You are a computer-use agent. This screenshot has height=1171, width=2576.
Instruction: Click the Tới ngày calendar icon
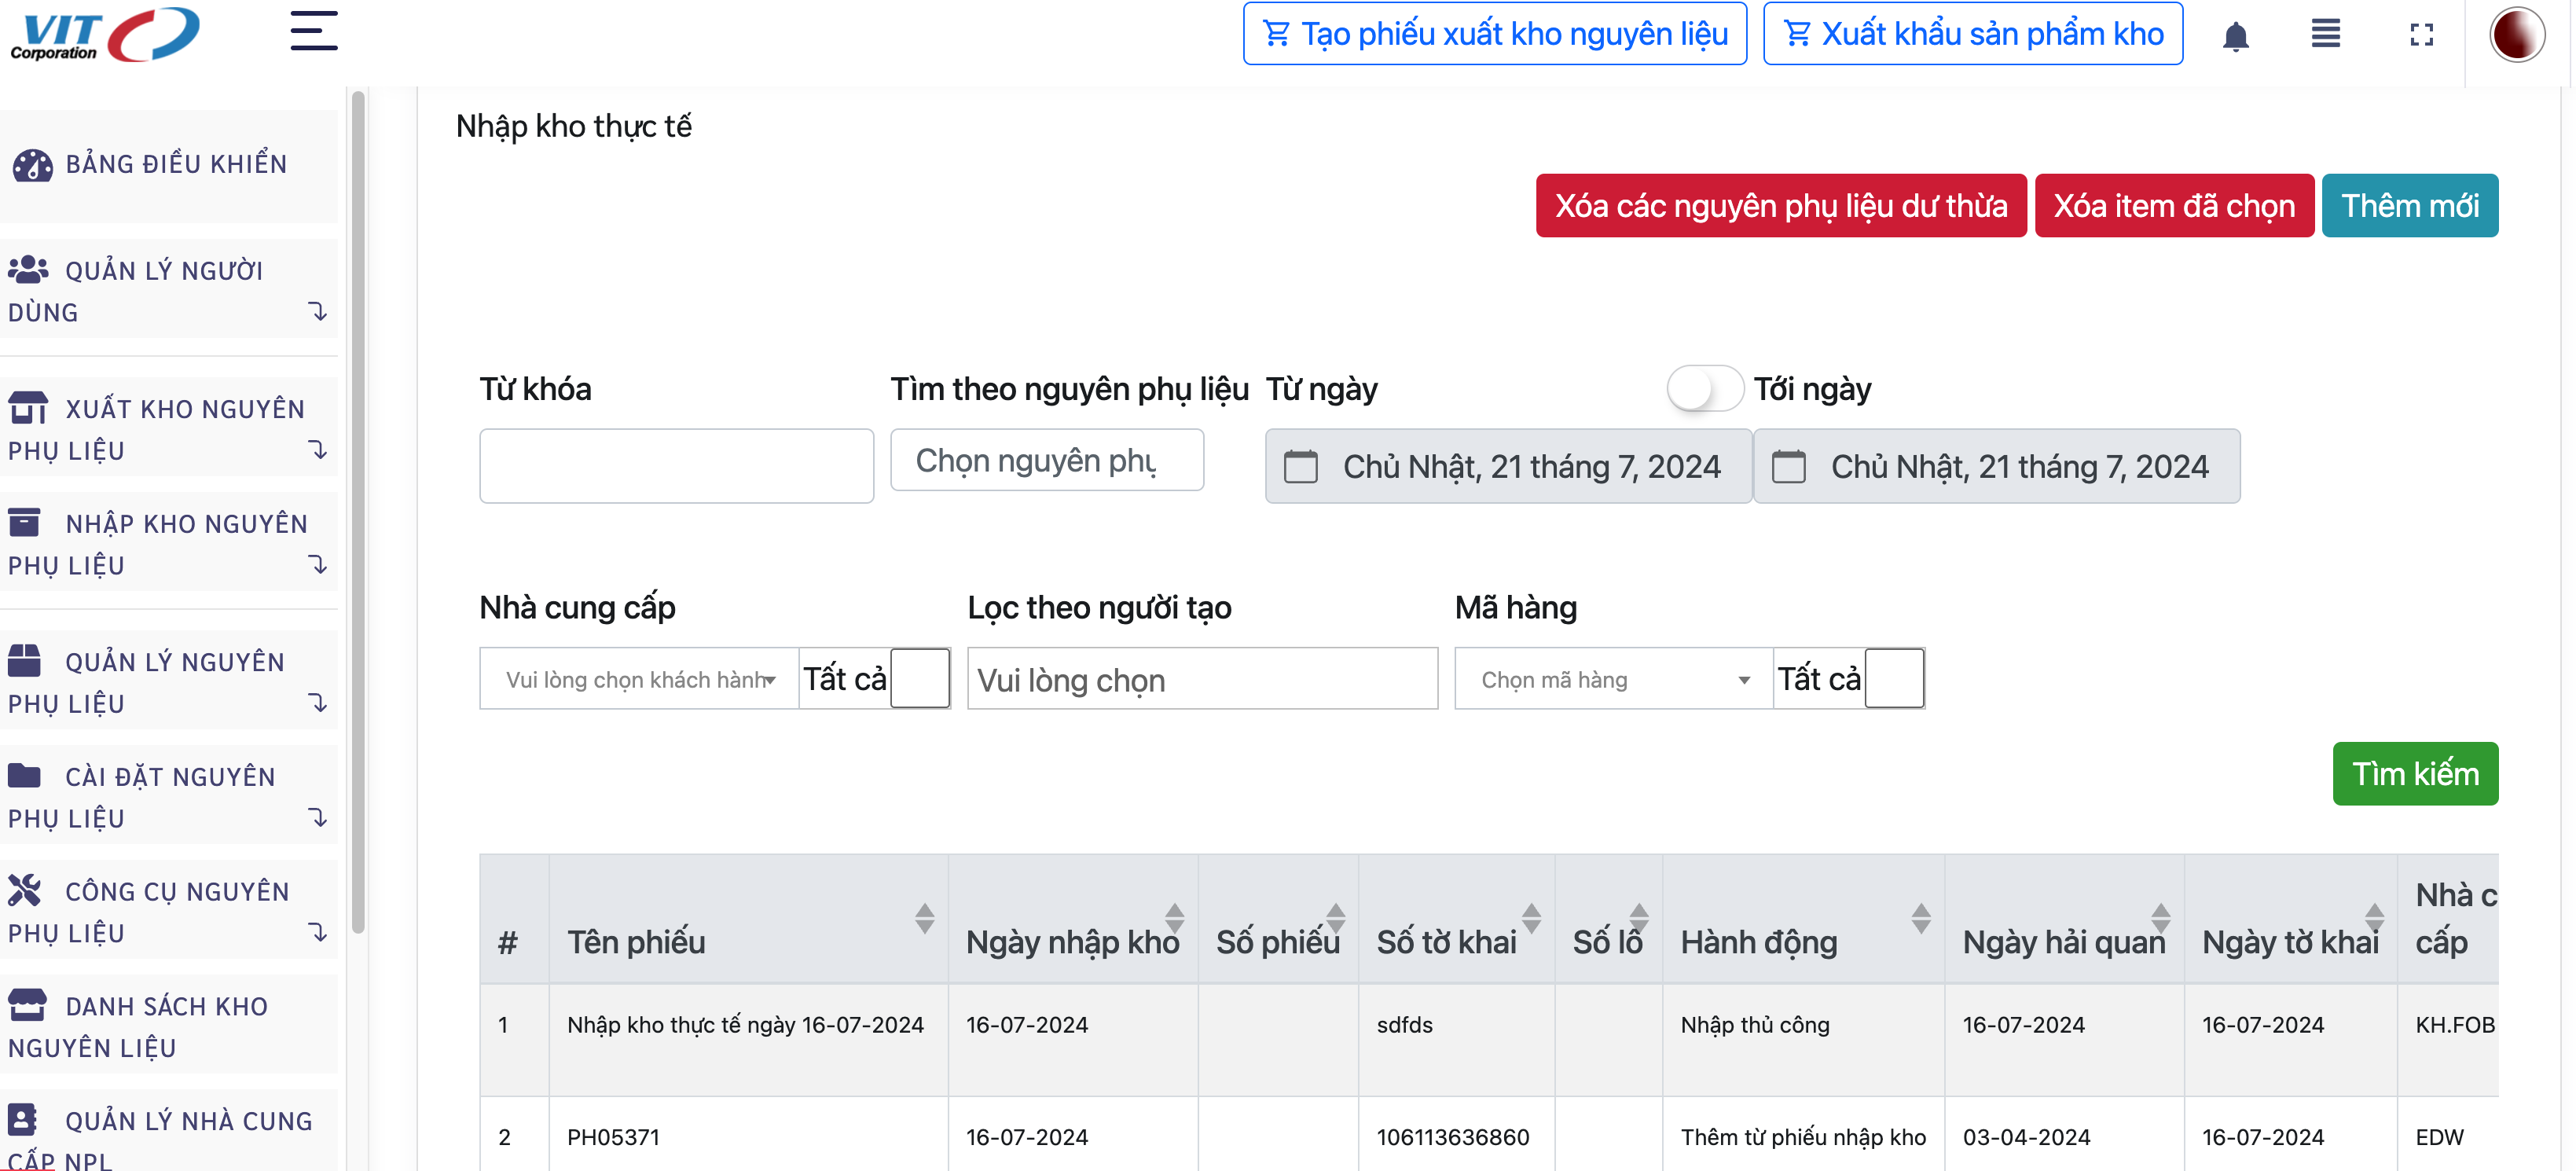pos(1788,467)
